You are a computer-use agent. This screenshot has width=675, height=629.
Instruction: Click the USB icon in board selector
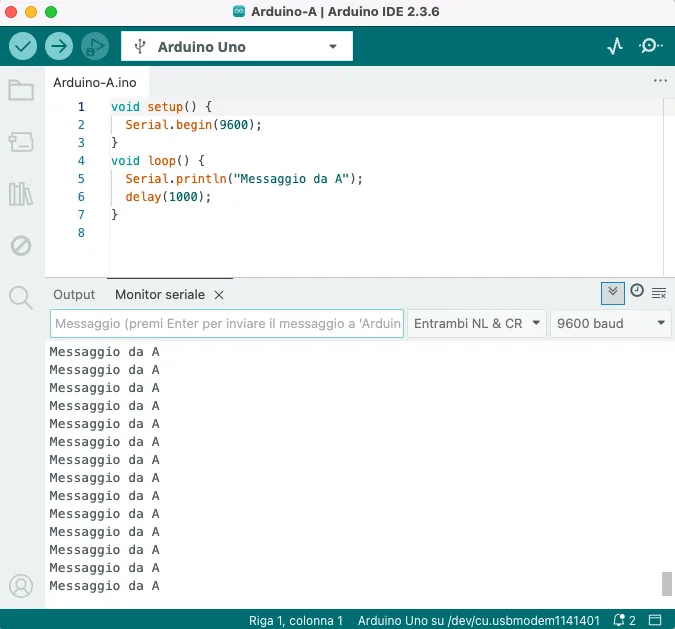pyautogui.click(x=140, y=46)
